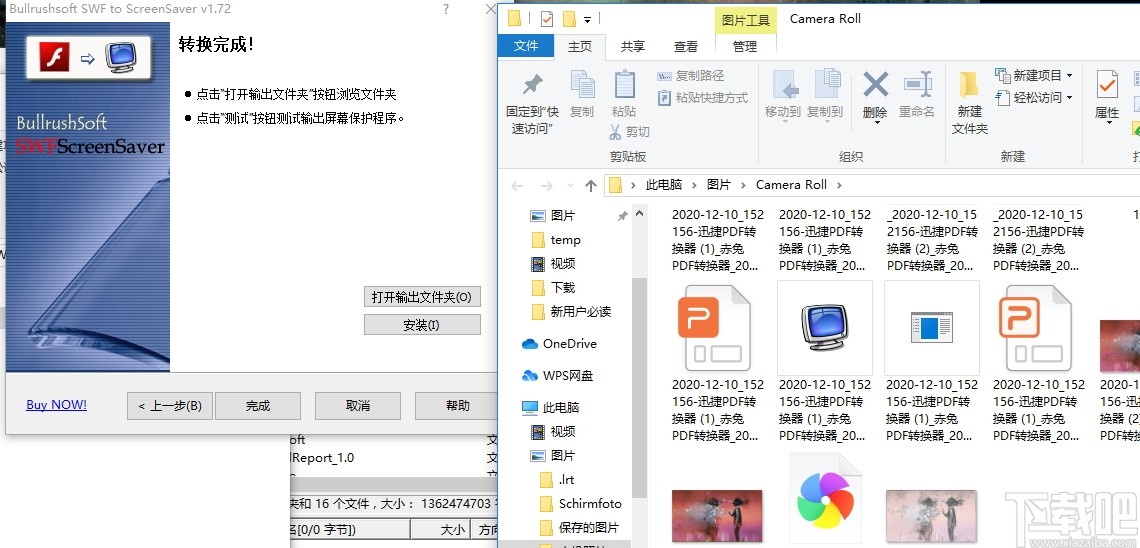The image size is (1140, 548).
Task: Open the File (文件) tab
Action: 526,45
